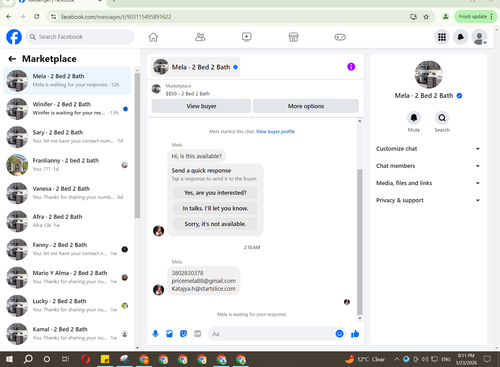This screenshot has height=367, width=500.
Task: Open the Lucky - 2 Bed 2 Bath chat
Action: point(67,305)
